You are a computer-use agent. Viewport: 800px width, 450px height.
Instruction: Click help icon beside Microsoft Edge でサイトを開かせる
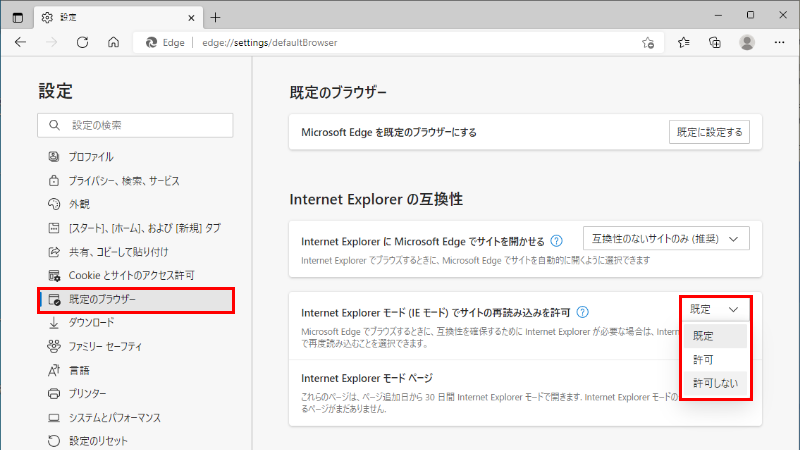click(x=557, y=241)
